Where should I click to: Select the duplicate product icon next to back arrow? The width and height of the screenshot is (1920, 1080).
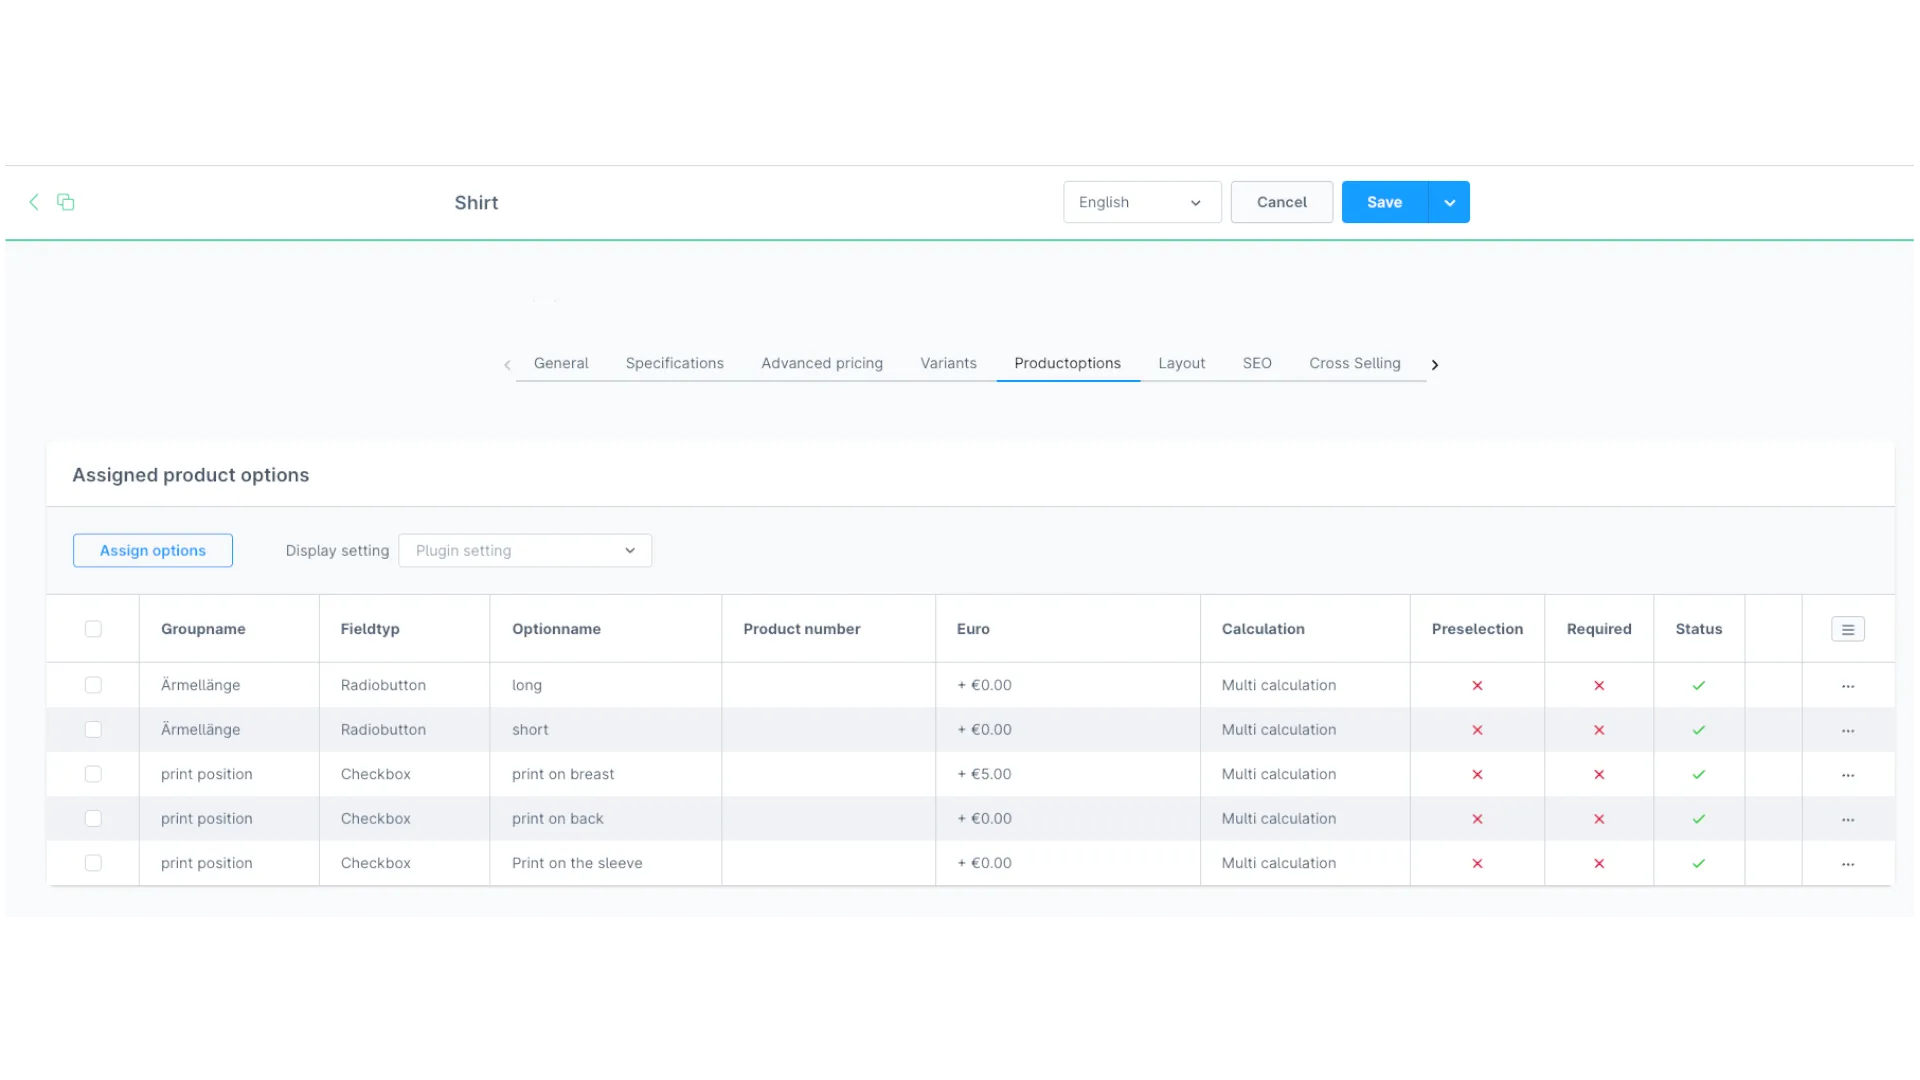point(65,202)
